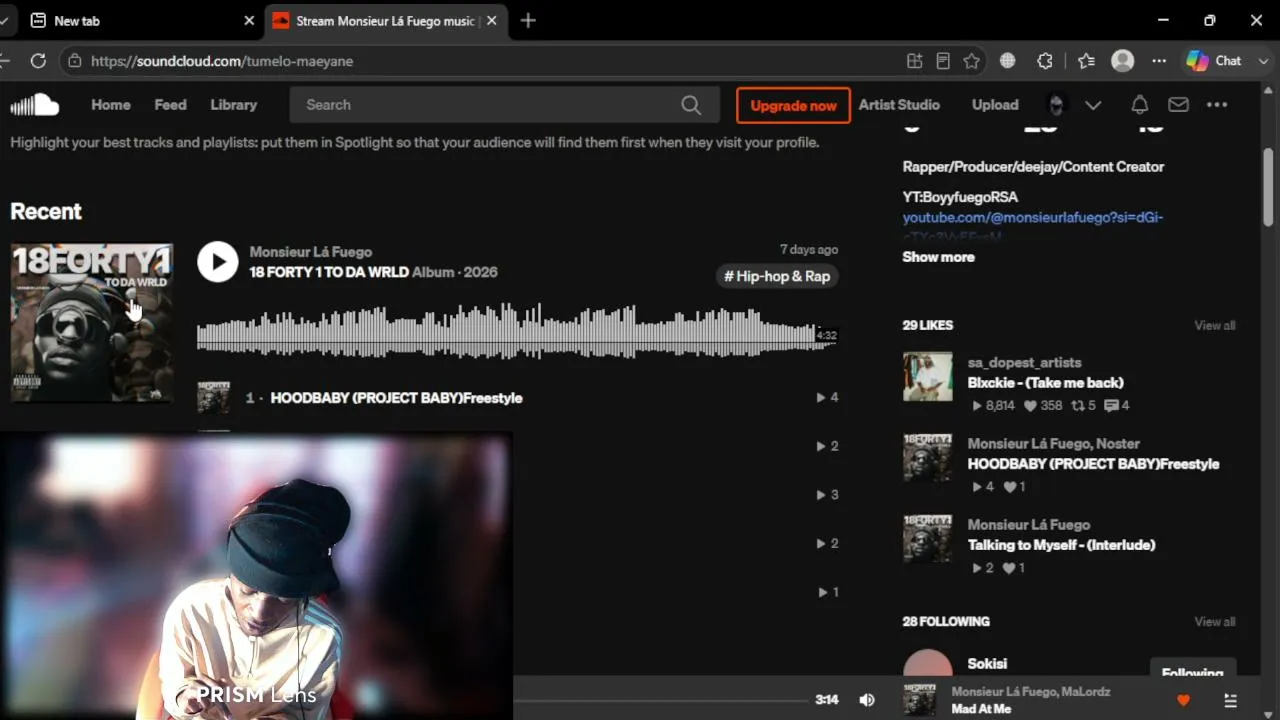The height and width of the screenshot is (720, 1280).
Task: Open the 18 FORTY 1 TO DA WRLD album title
Action: [x=328, y=272]
